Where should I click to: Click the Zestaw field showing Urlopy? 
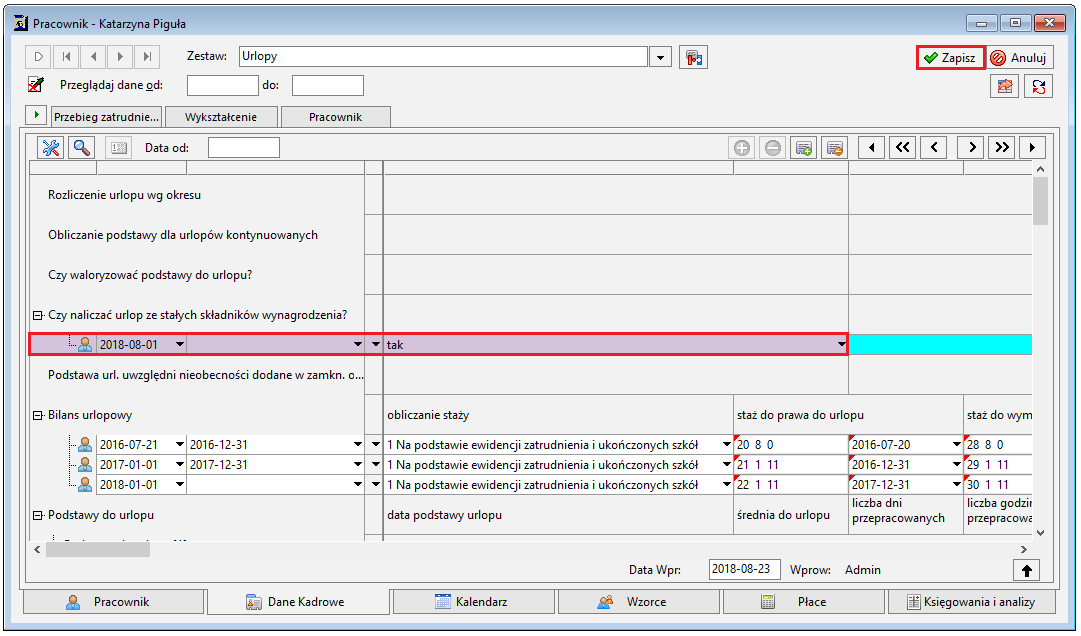(443, 57)
